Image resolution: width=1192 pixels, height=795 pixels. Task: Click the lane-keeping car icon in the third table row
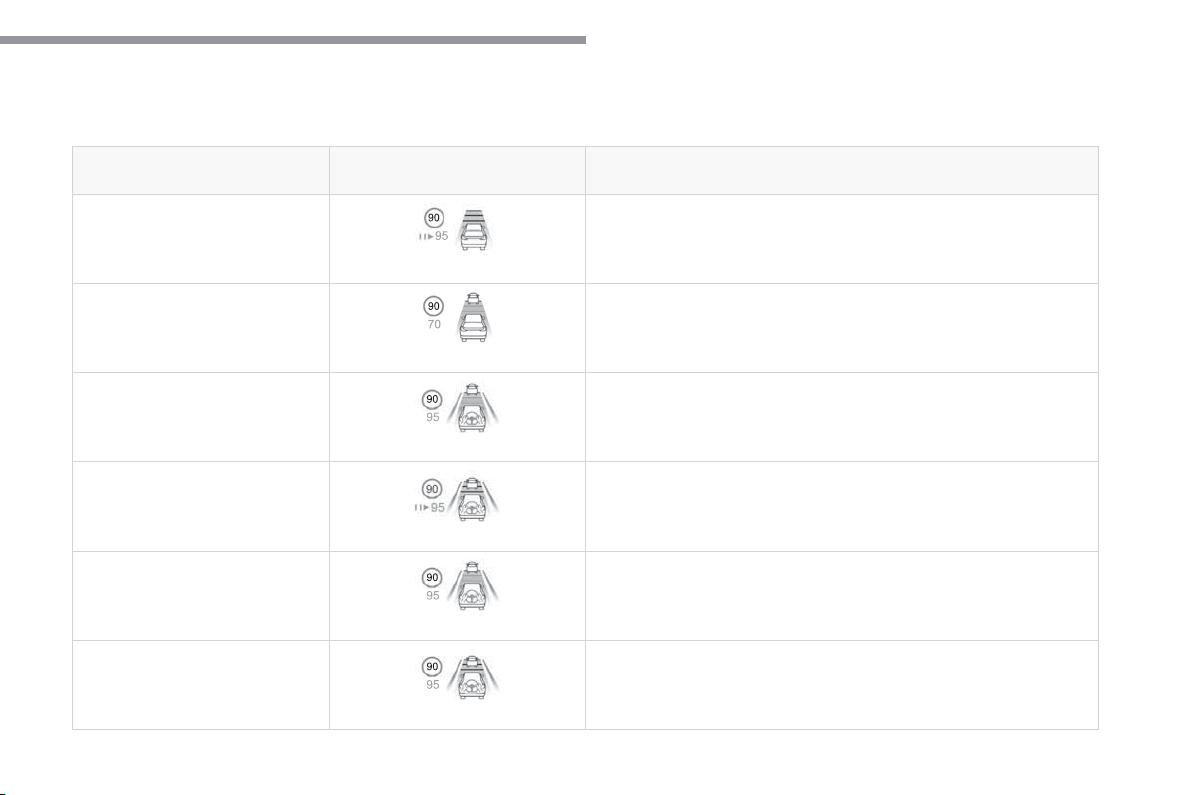click(x=473, y=407)
